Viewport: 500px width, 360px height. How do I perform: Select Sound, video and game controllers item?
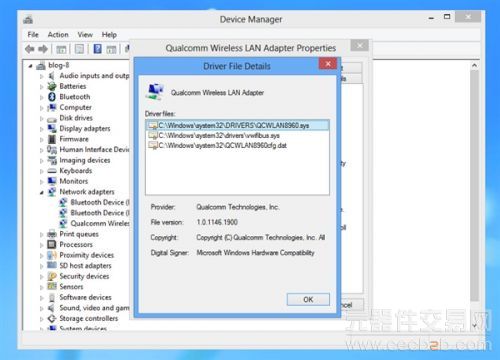(94, 308)
